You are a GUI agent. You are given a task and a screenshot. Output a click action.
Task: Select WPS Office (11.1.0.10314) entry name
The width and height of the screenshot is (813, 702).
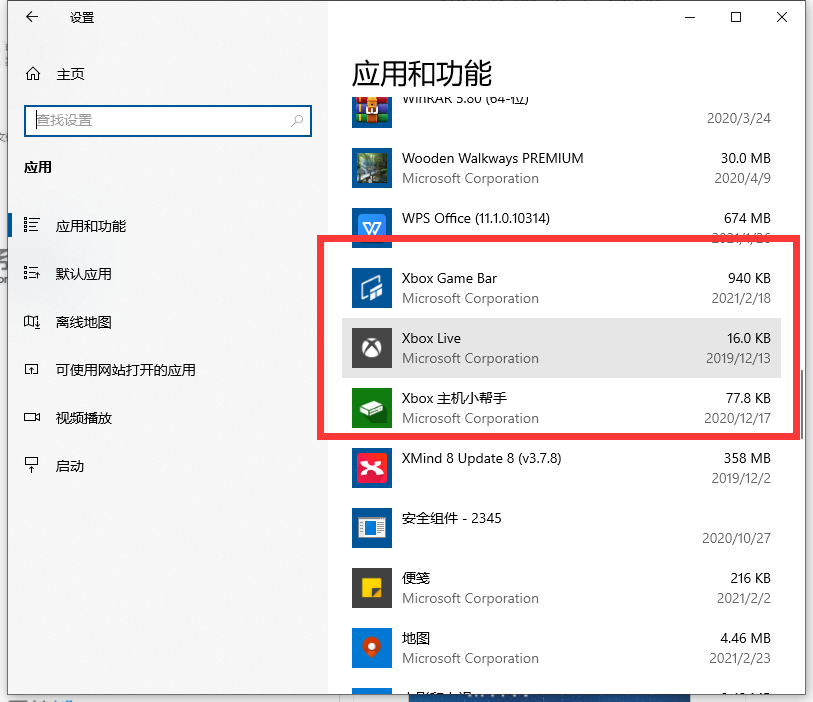pos(476,218)
